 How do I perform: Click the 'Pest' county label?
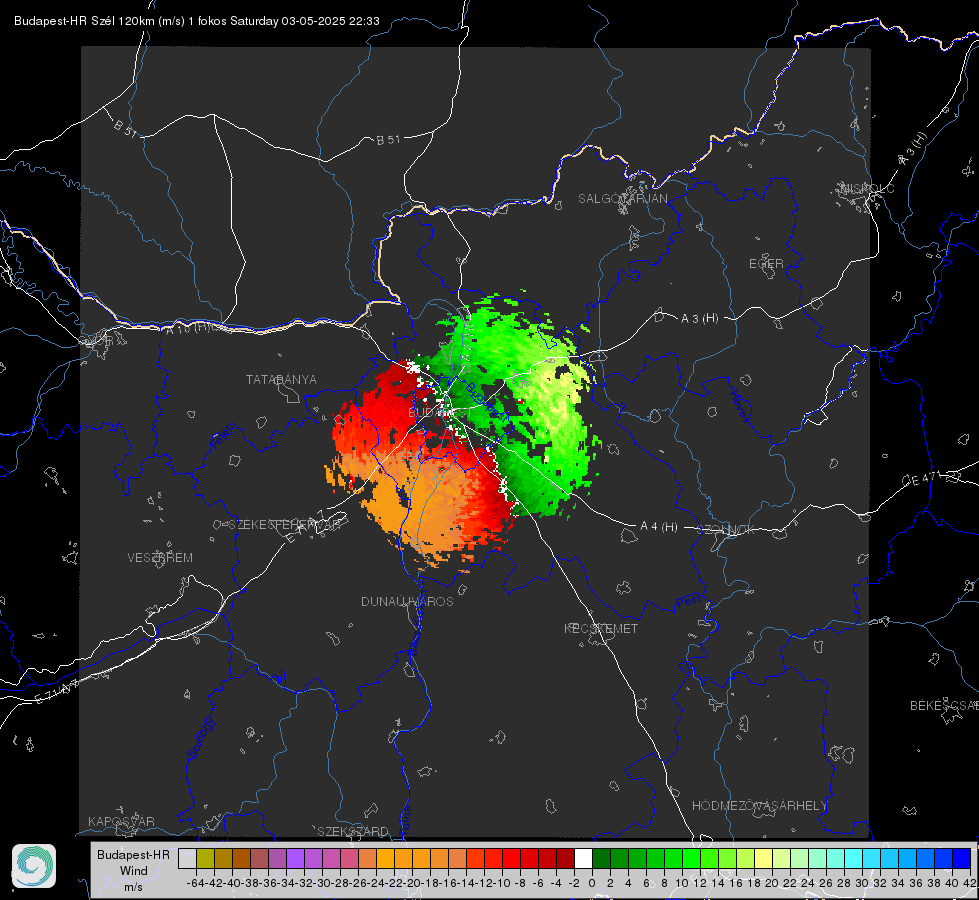pos(689,602)
